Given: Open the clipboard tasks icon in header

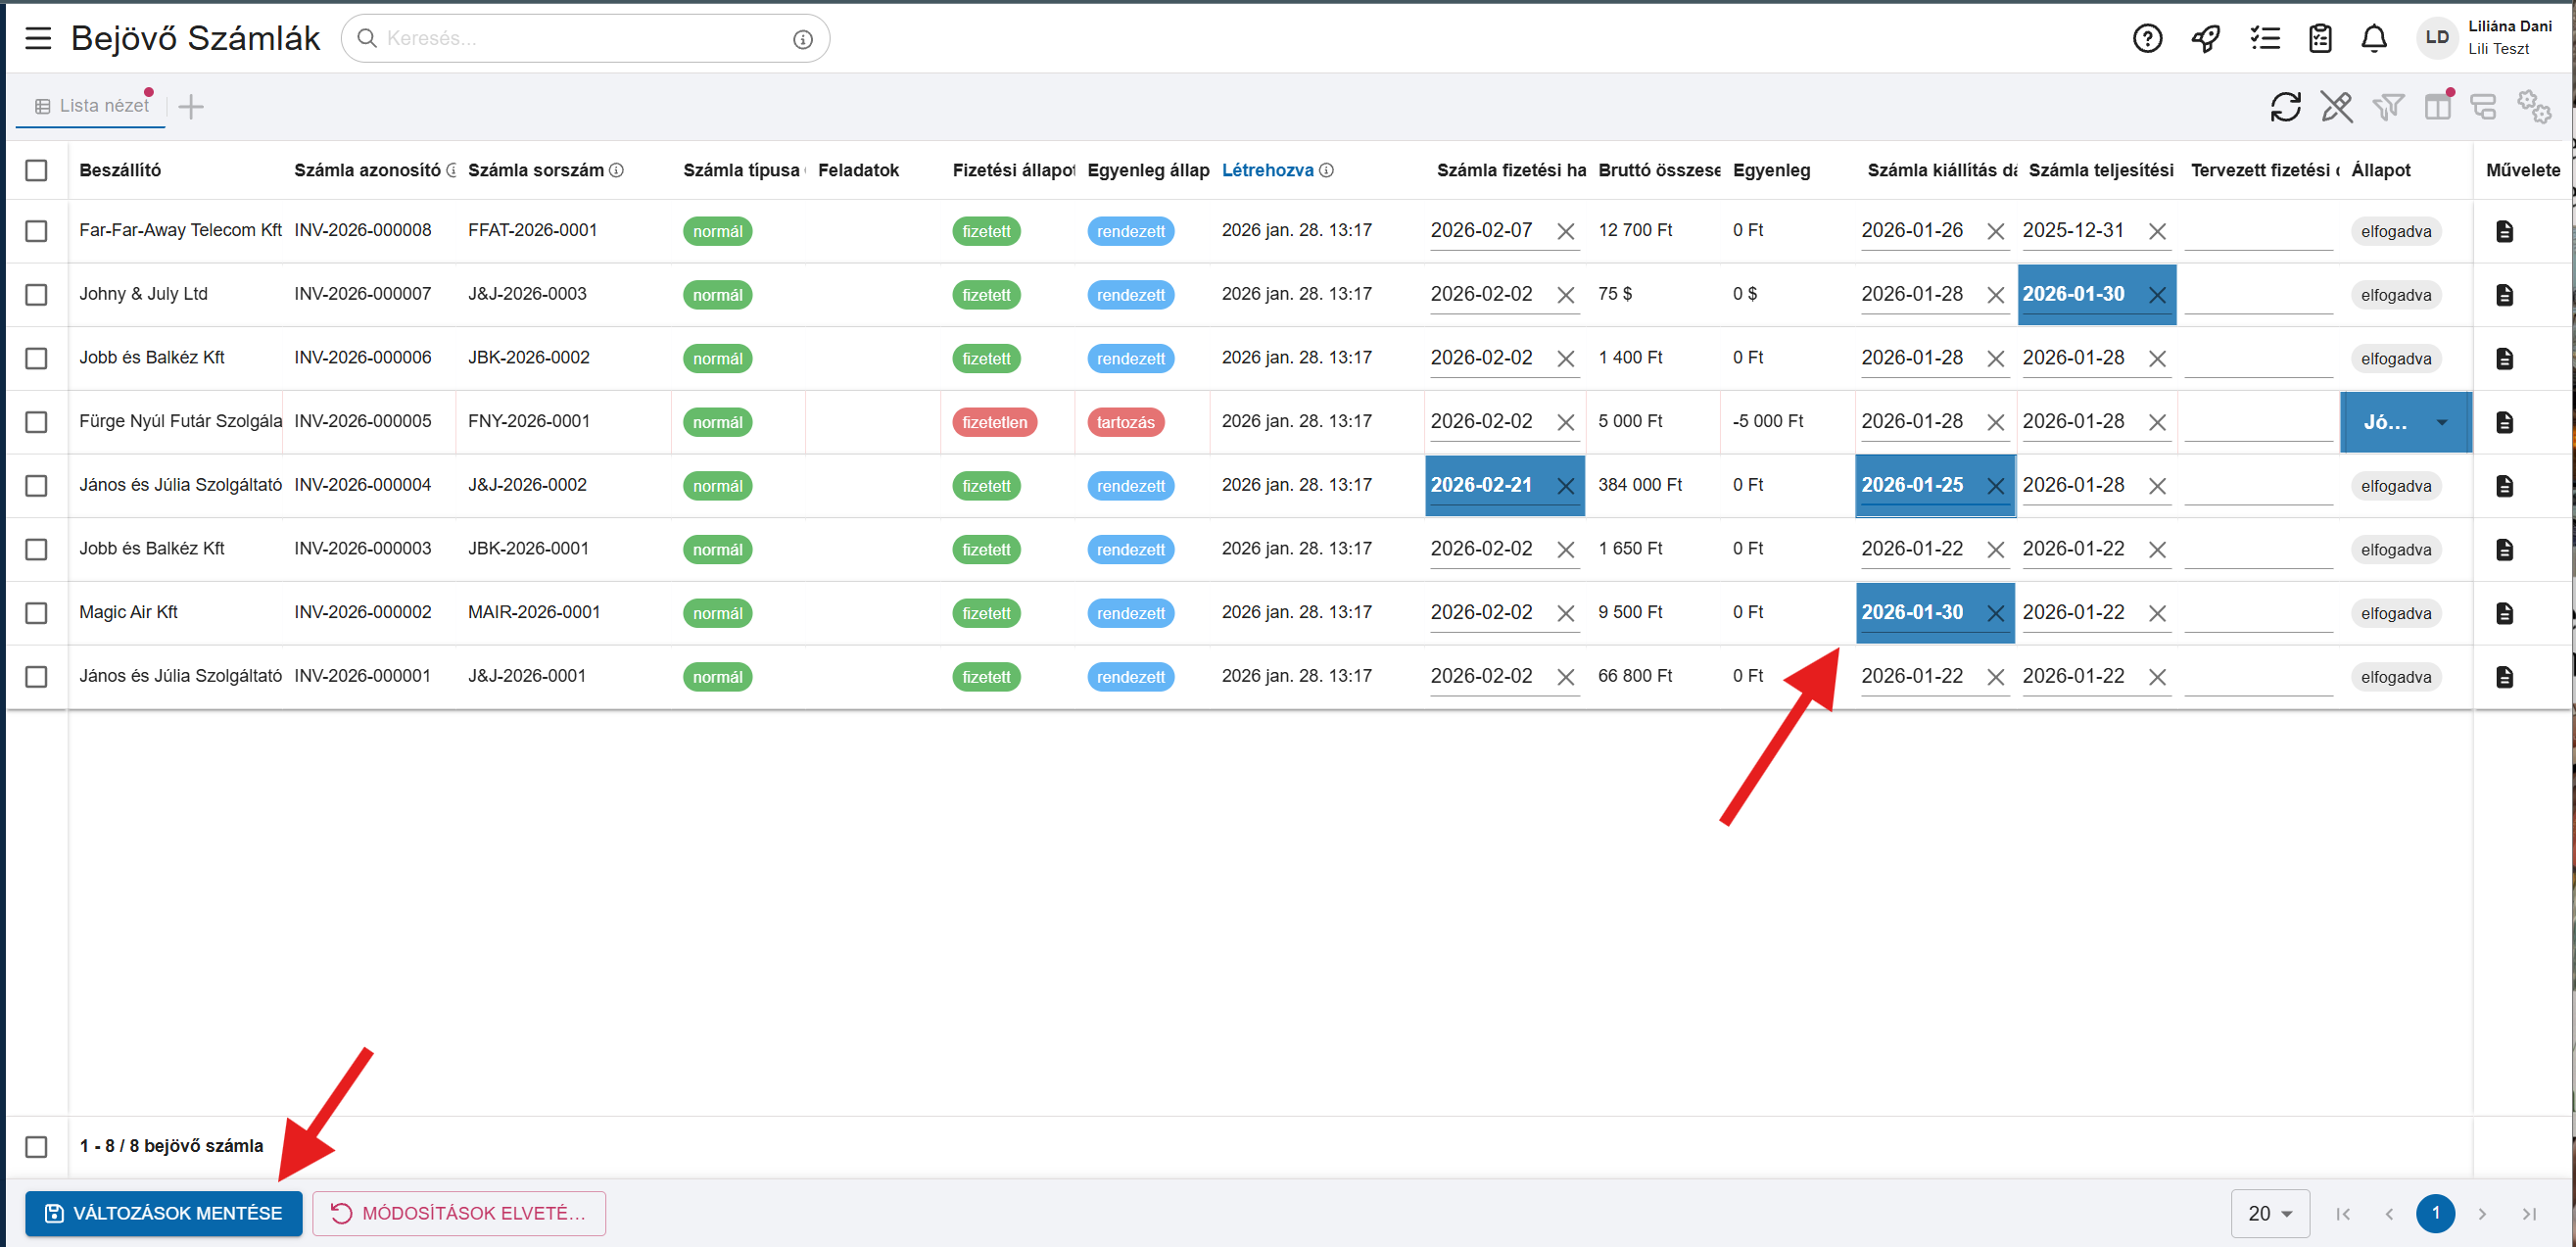Looking at the screenshot, I should tap(2319, 38).
